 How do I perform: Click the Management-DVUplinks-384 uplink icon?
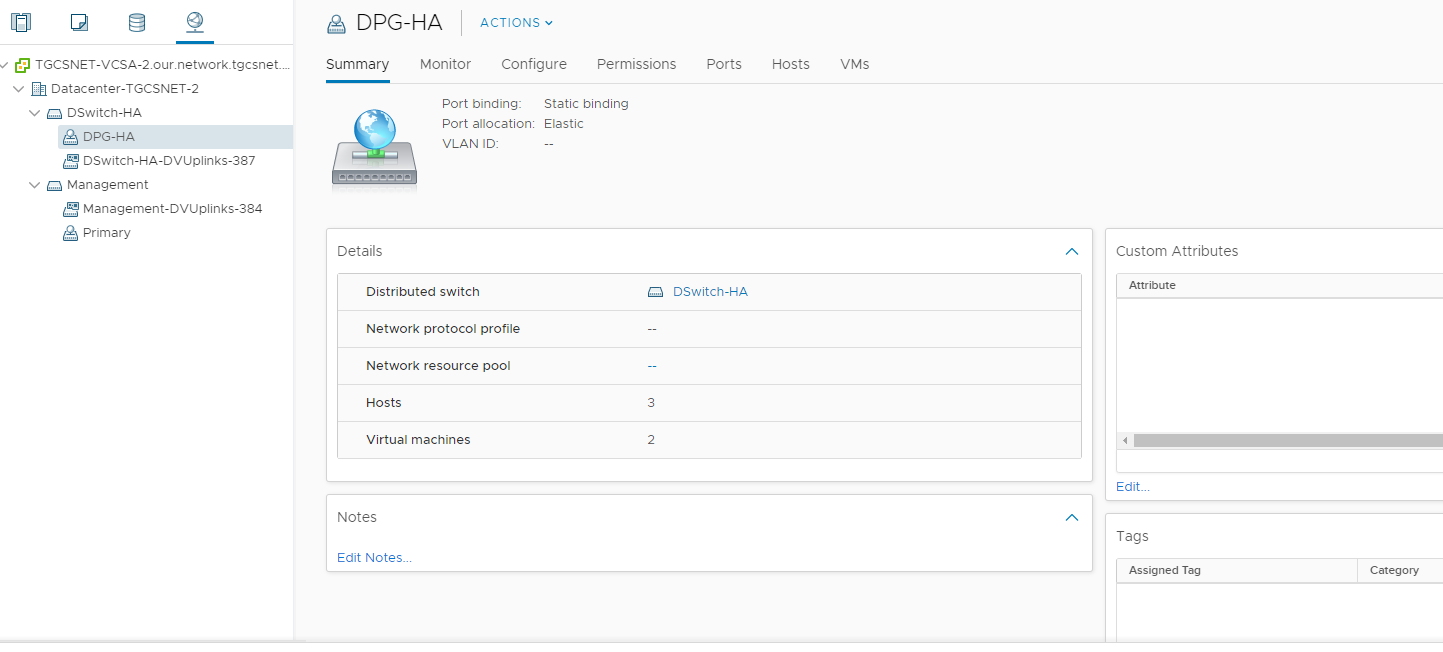[71, 209]
